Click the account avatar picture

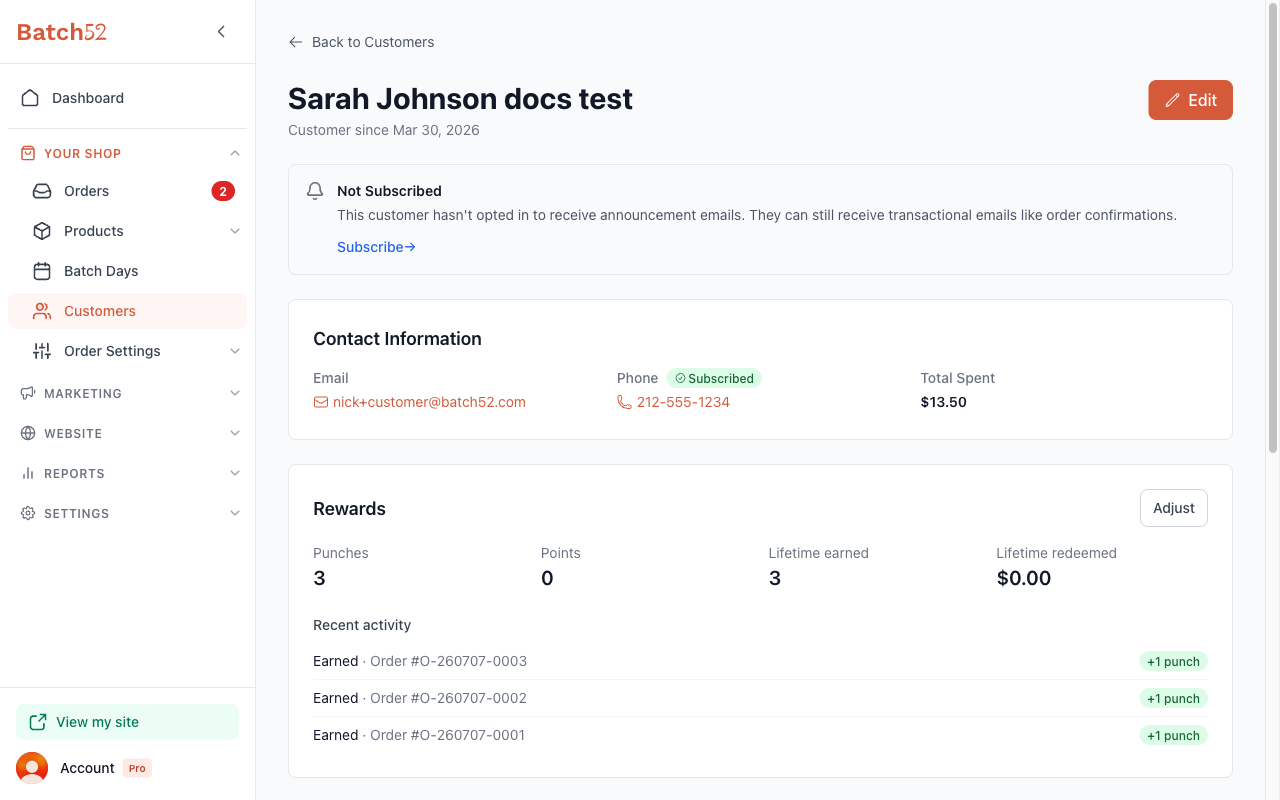32,768
